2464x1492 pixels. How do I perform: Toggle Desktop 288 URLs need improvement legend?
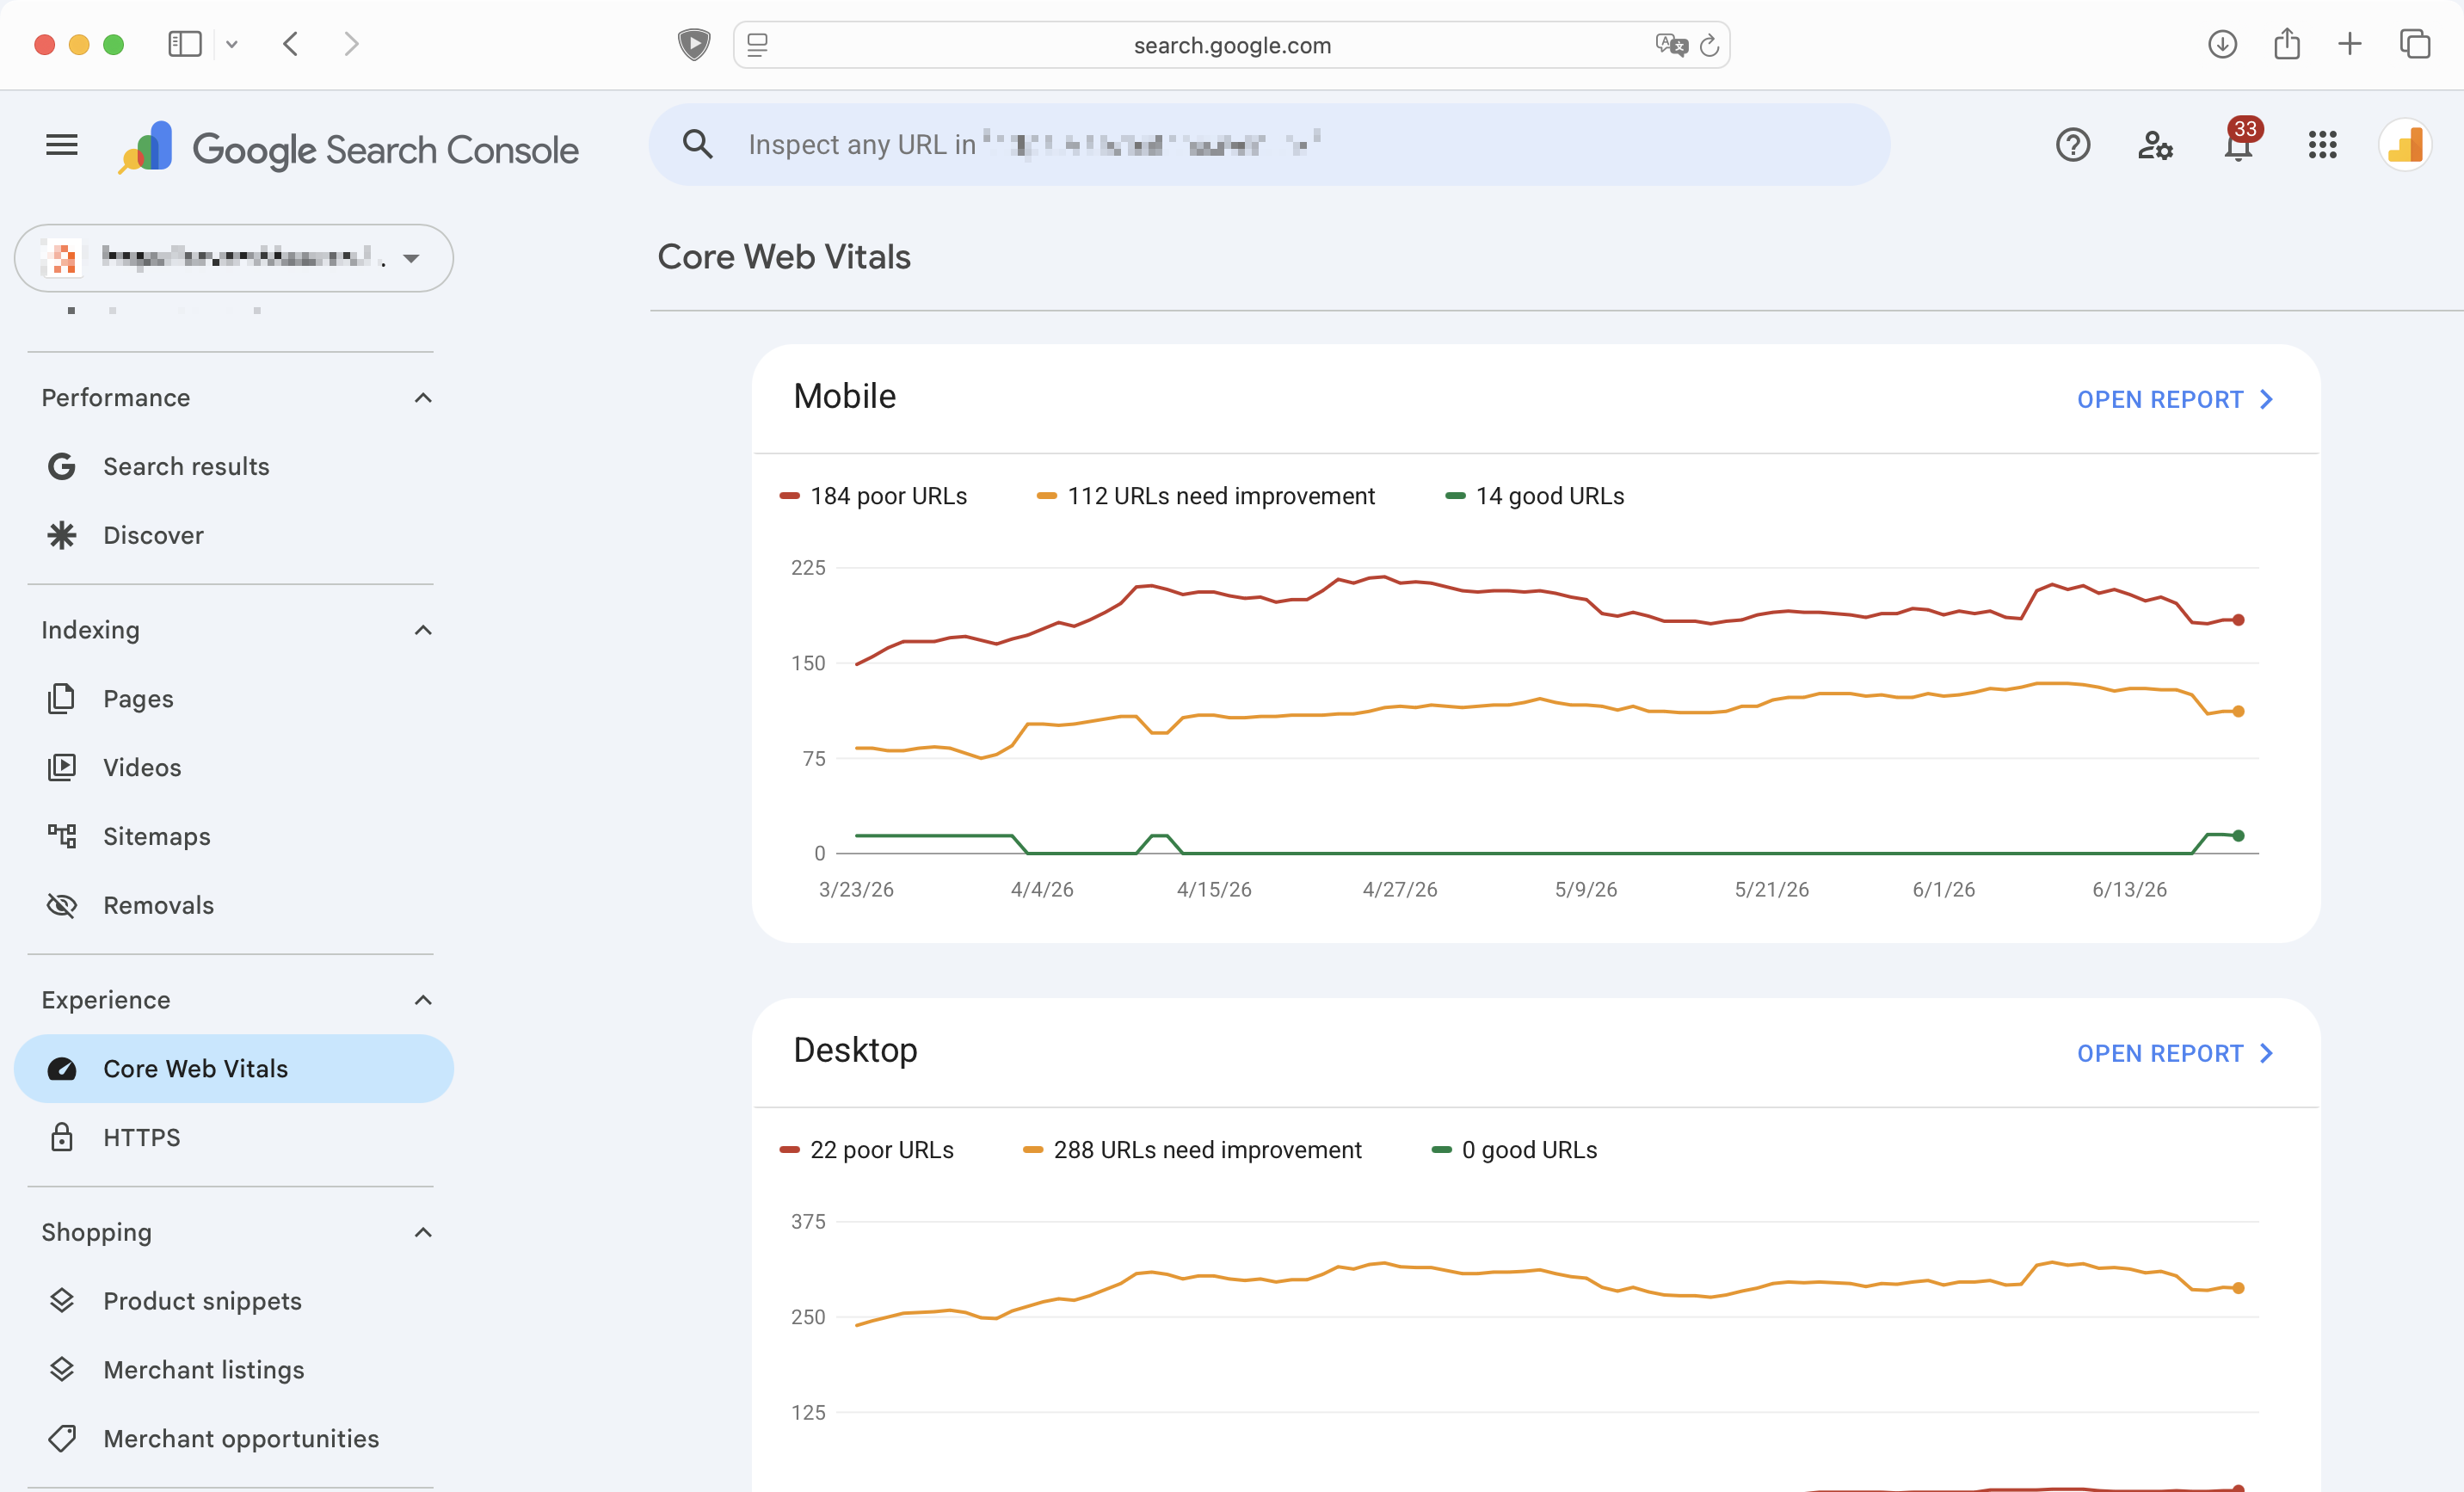coord(1192,1150)
